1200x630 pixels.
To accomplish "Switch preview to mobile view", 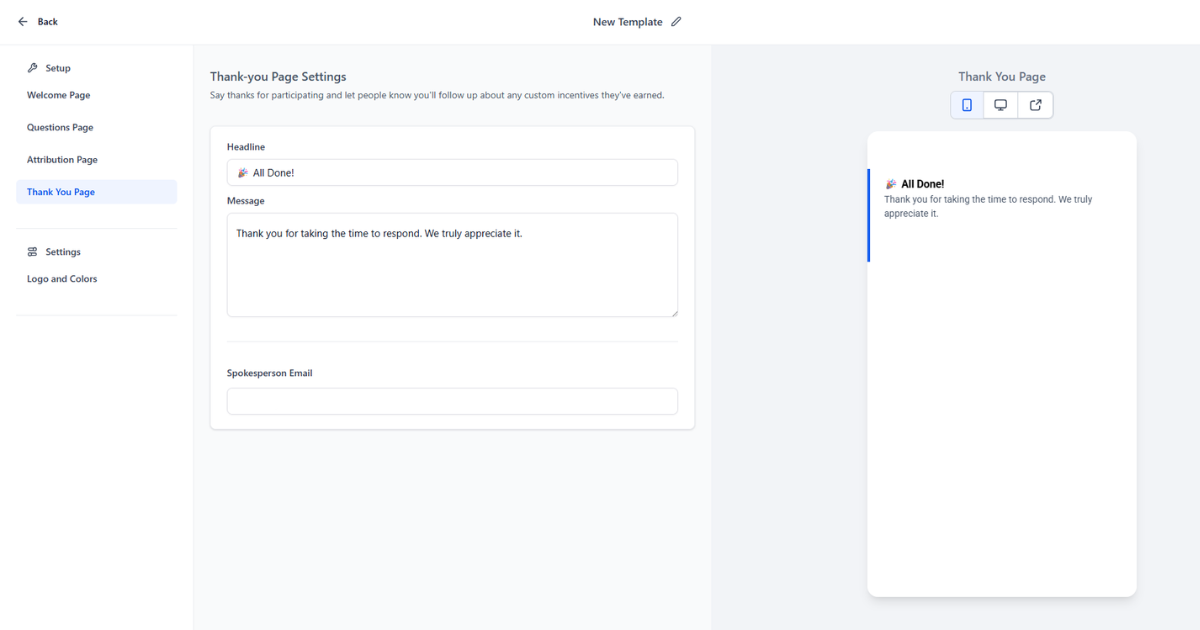I will coord(967,105).
